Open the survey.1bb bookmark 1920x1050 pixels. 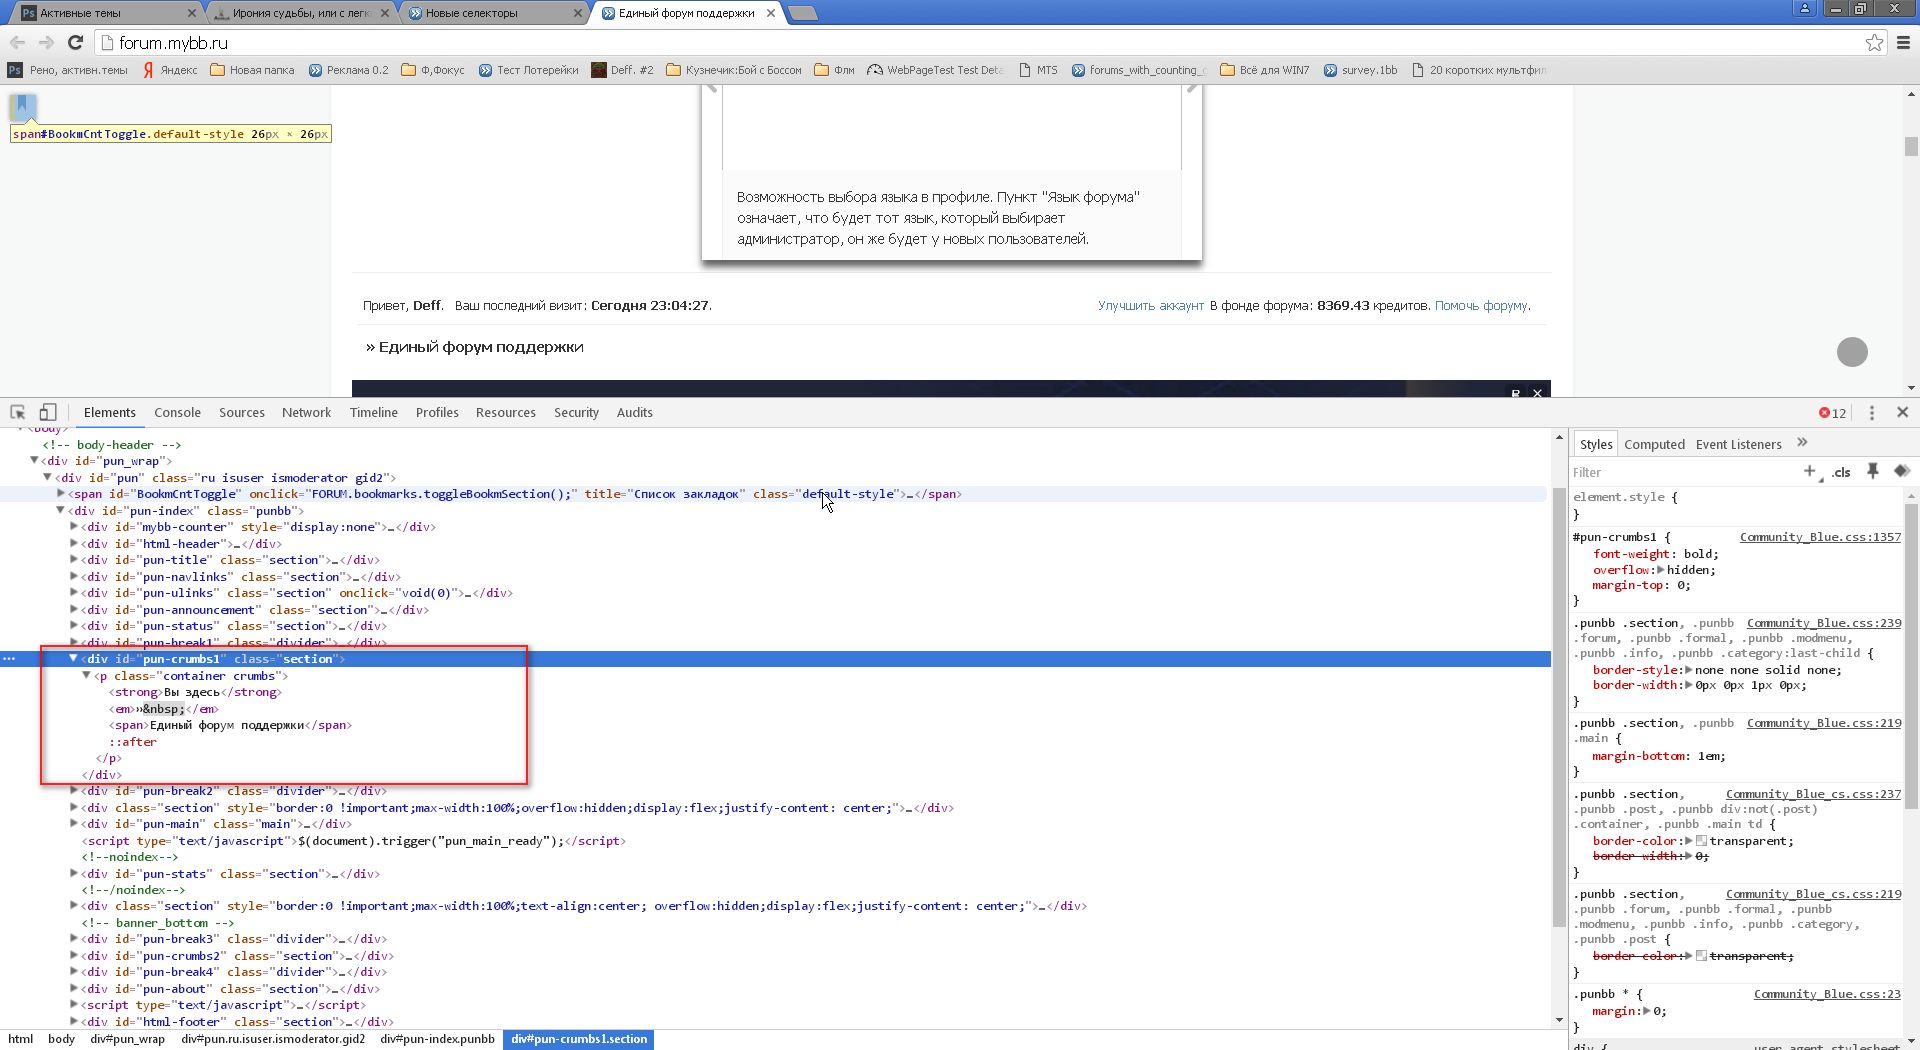tap(1360, 70)
